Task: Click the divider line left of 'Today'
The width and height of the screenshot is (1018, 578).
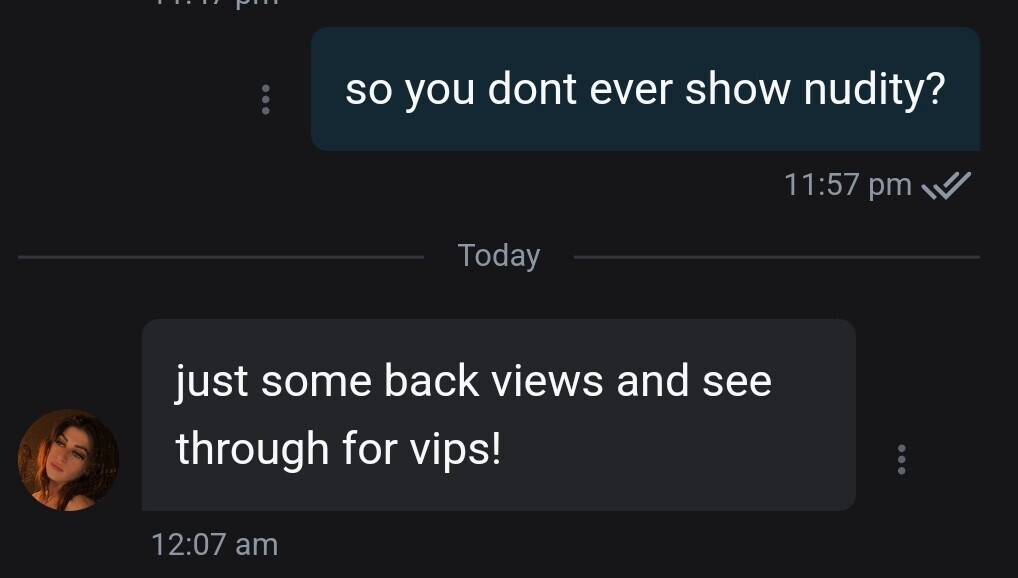Action: [221, 257]
